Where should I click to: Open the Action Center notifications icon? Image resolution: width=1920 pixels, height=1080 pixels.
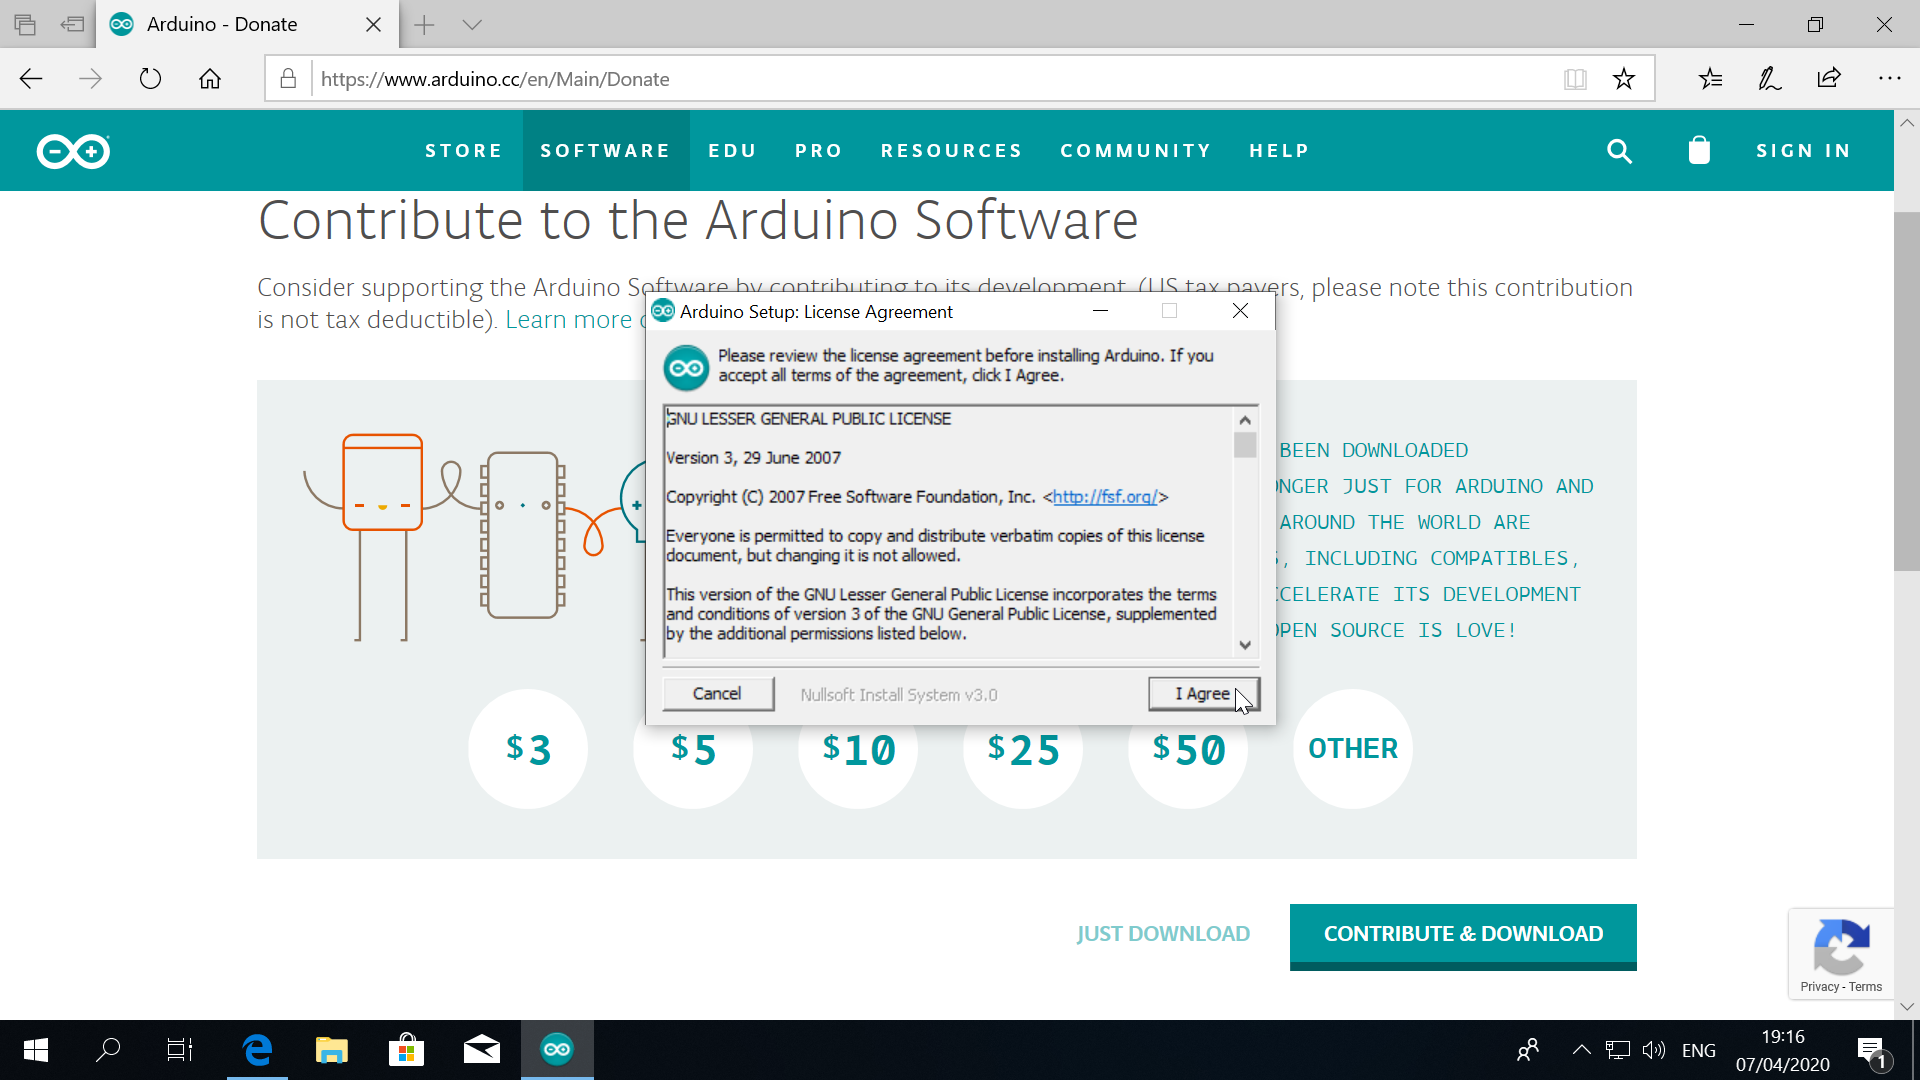tap(1872, 1051)
